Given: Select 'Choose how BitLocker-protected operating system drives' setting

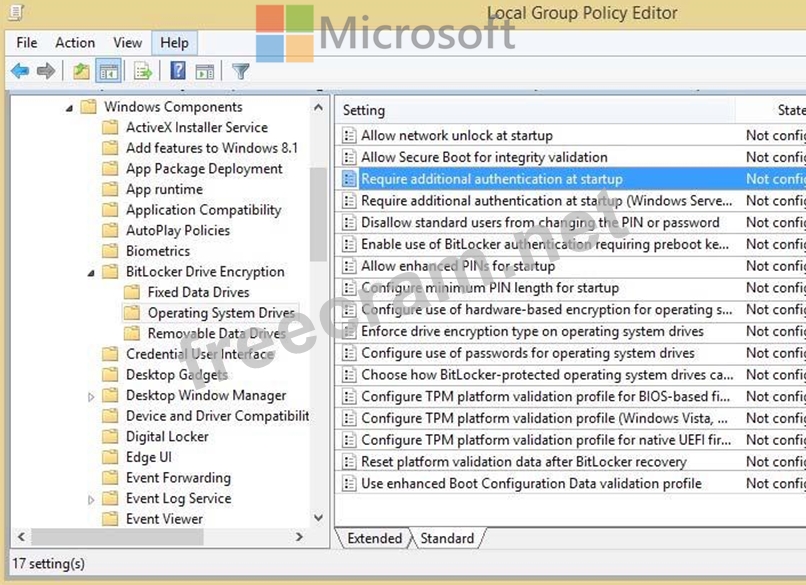Looking at the screenshot, I should [x=547, y=375].
